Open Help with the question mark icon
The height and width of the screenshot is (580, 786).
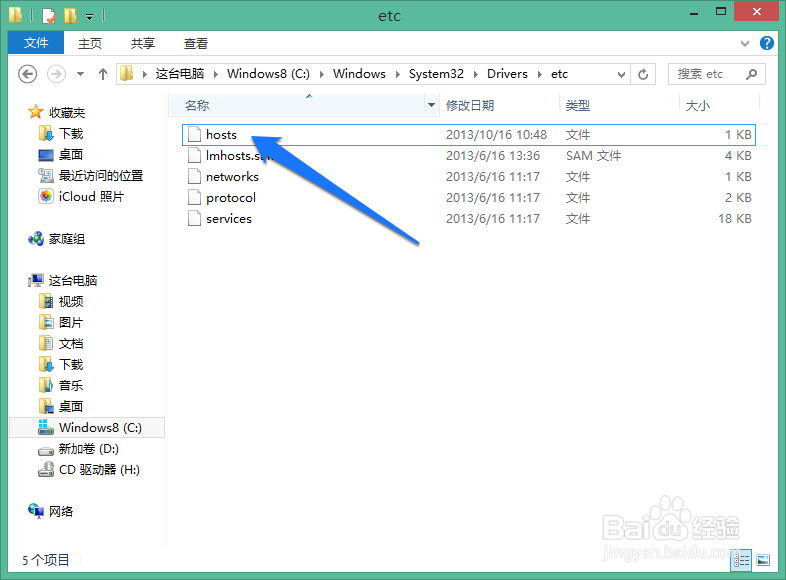click(x=766, y=43)
